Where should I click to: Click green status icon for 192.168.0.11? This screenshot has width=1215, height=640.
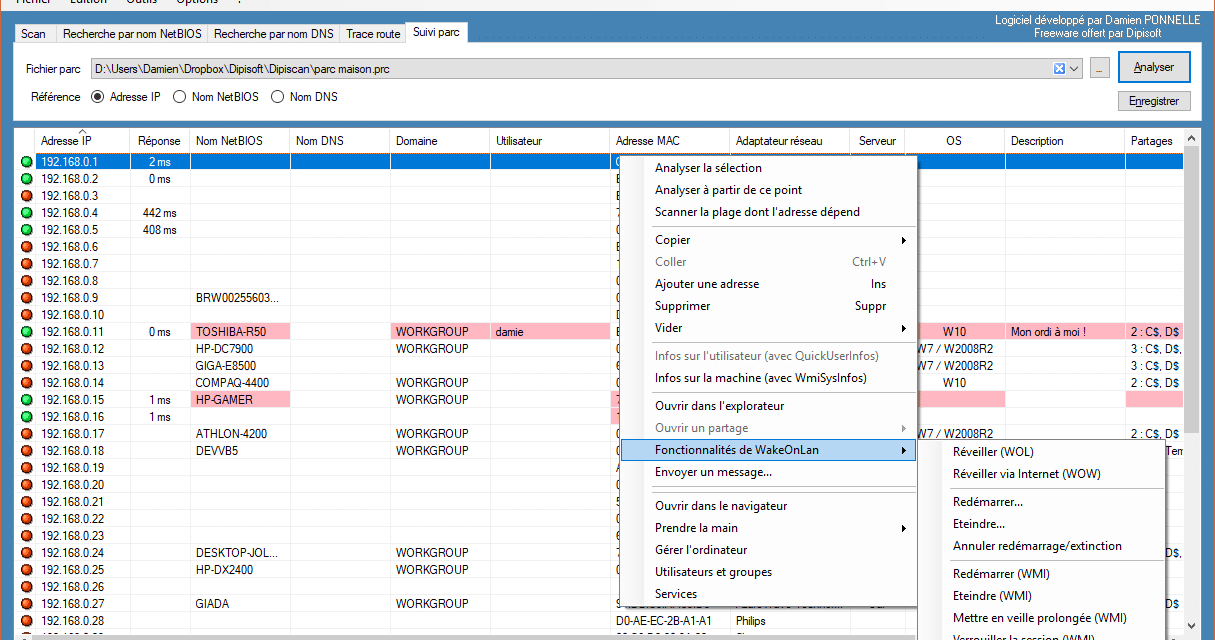pyautogui.click(x=25, y=331)
